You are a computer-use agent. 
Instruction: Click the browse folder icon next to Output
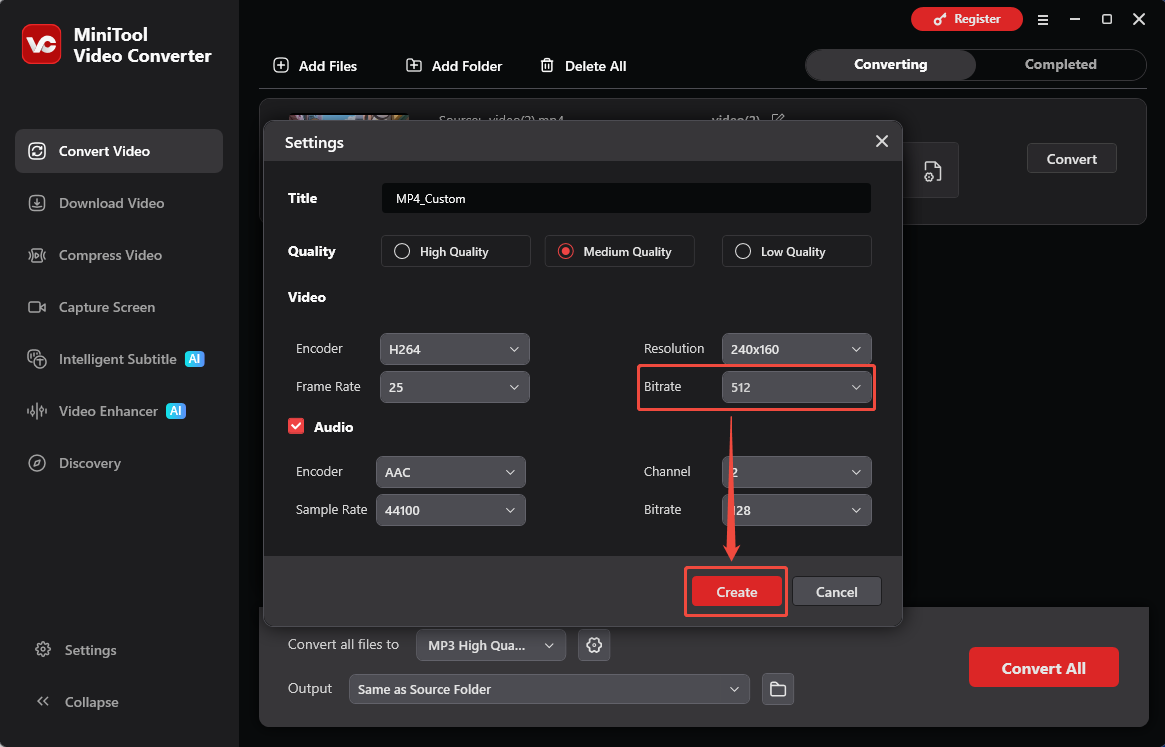click(x=778, y=689)
